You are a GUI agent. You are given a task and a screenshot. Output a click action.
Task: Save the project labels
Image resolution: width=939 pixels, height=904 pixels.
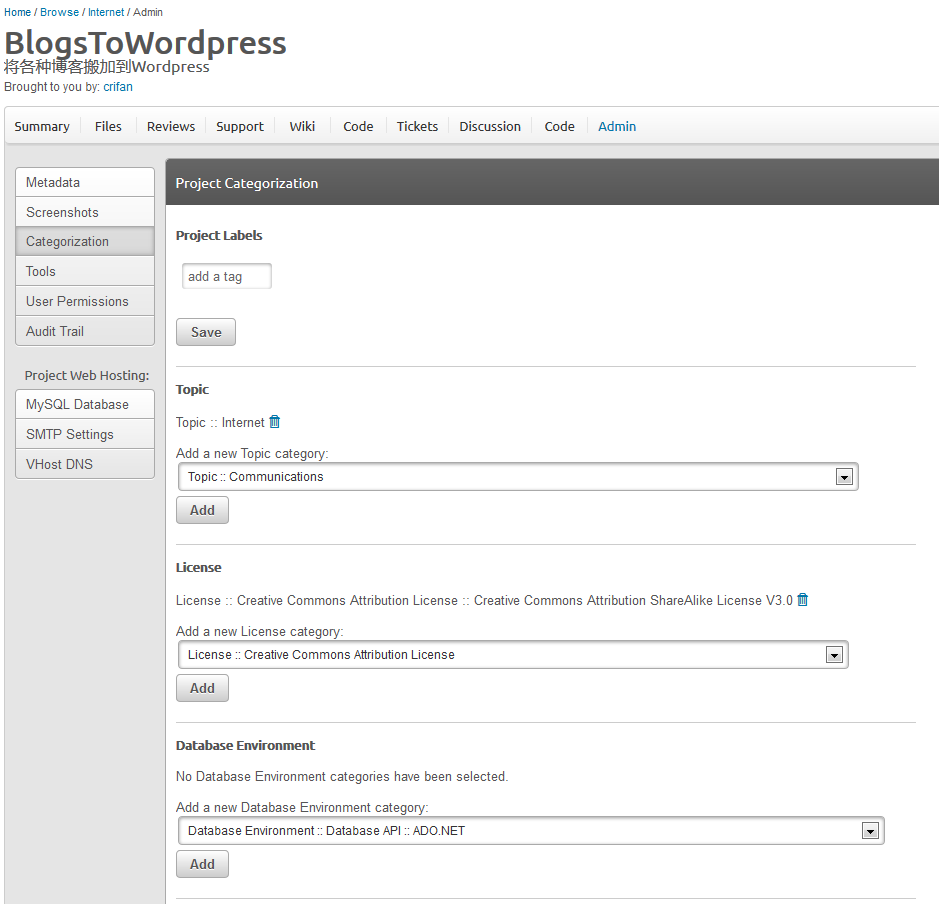click(x=206, y=332)
